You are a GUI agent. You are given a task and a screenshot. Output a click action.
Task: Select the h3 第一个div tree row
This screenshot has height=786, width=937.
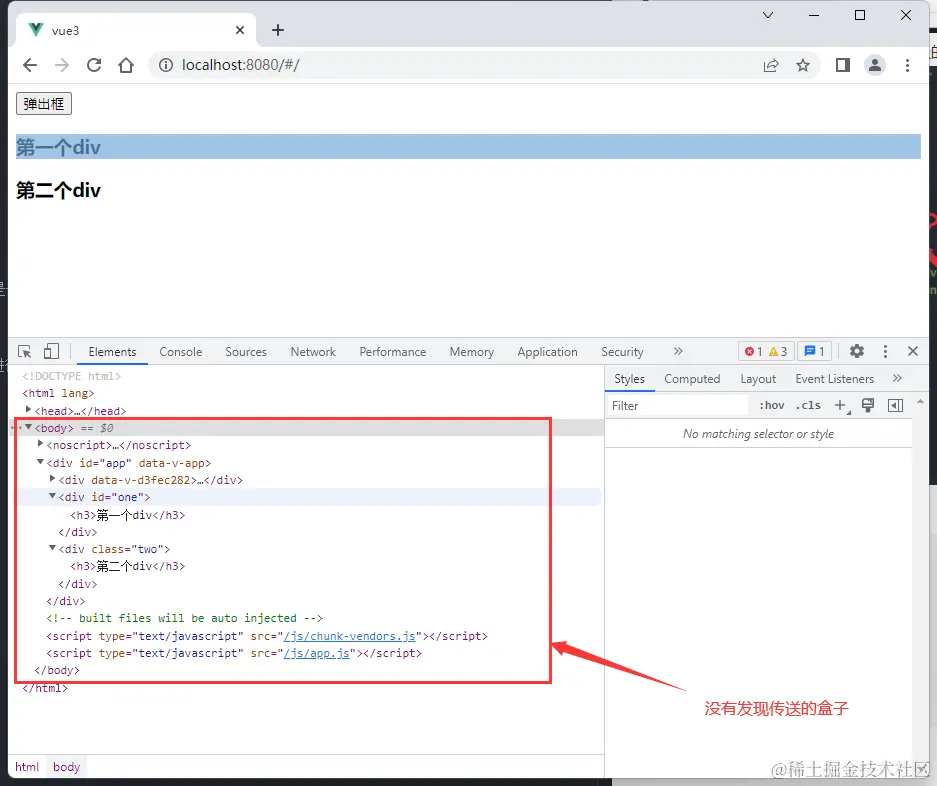[128, 515]
